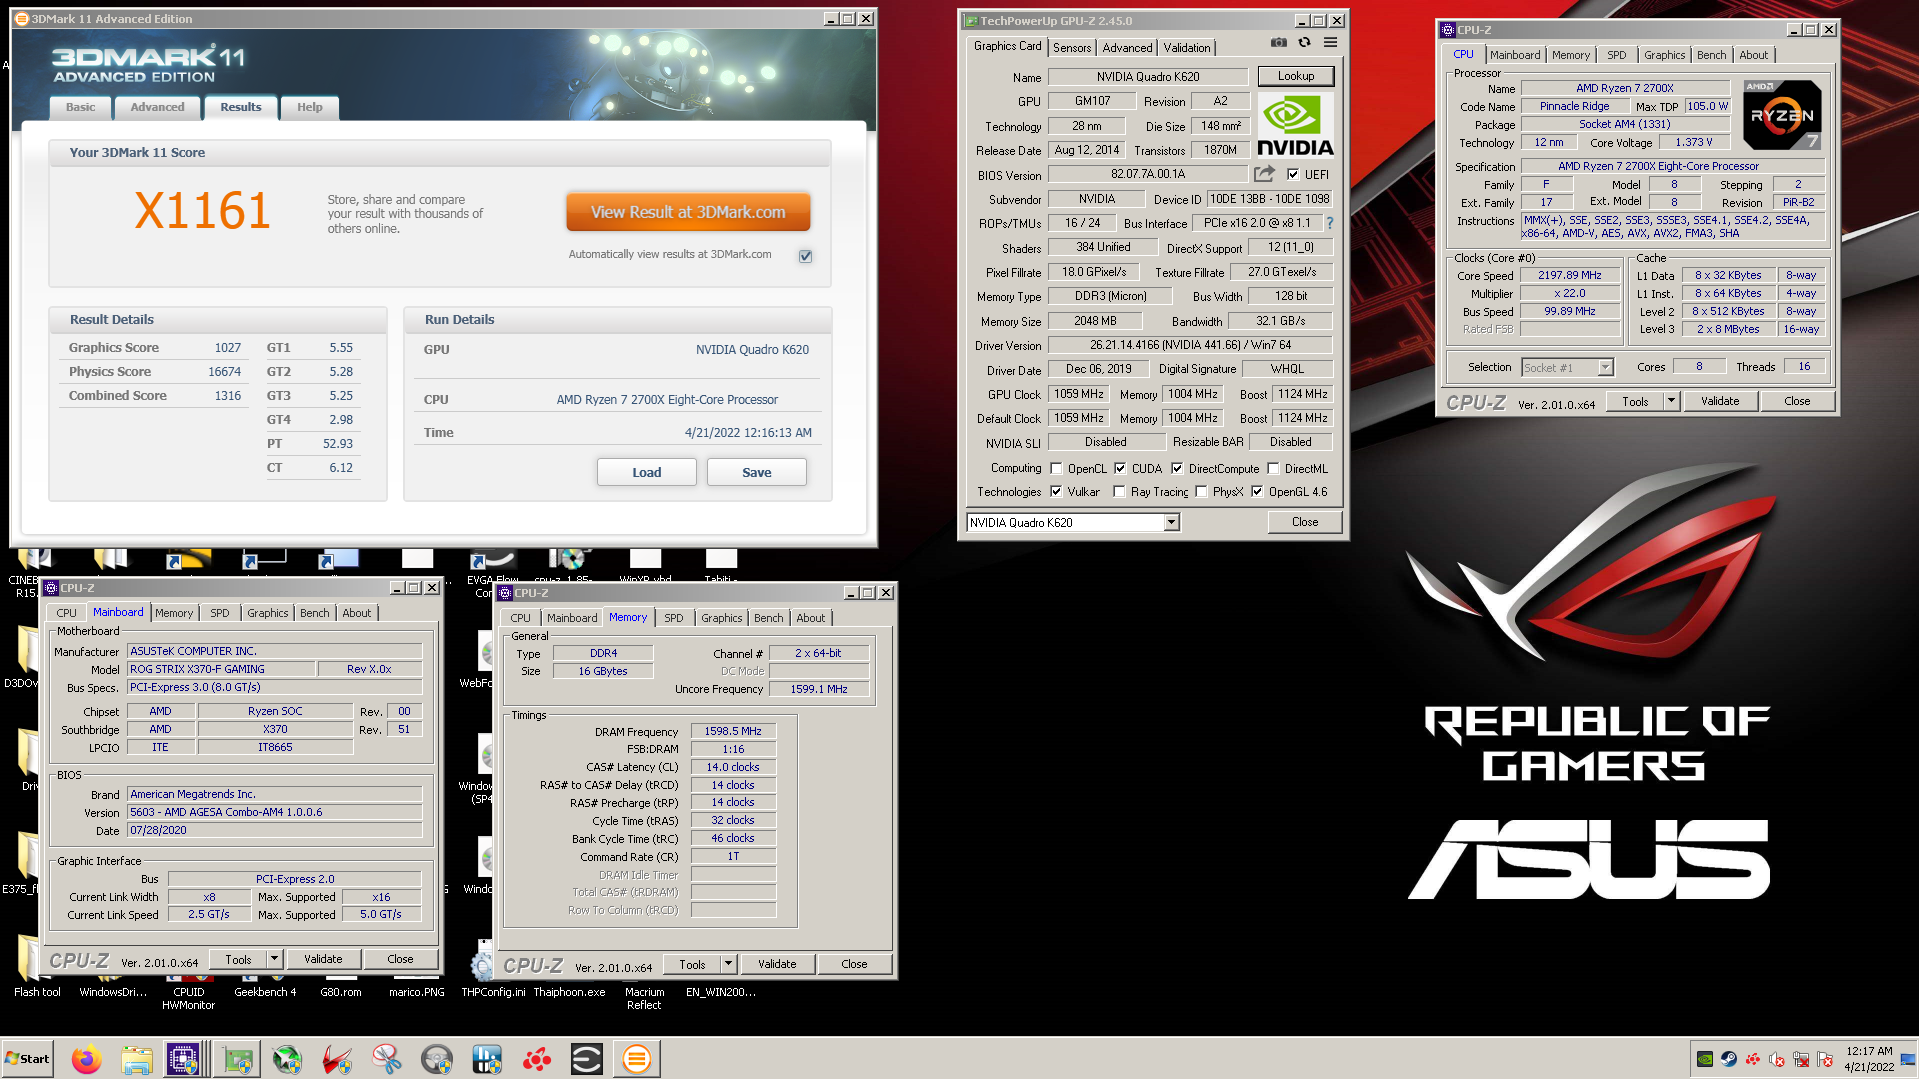This screenshot has width=1919, height=1079.
Task: Click the Load button in 3DMark
Action: (x=646, y=472)
